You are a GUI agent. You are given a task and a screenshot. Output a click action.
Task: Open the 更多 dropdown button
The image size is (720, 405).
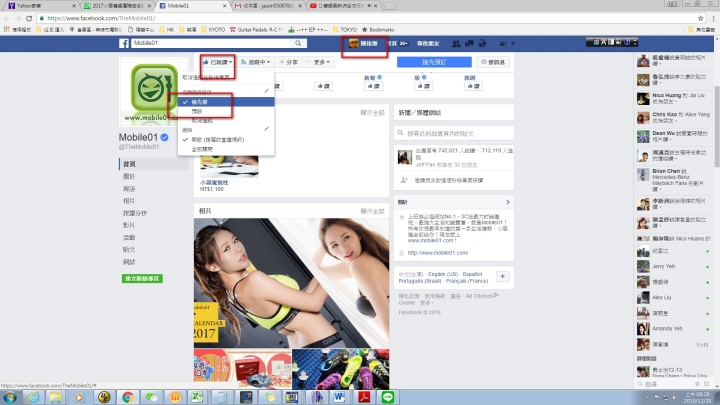[318, 62]
